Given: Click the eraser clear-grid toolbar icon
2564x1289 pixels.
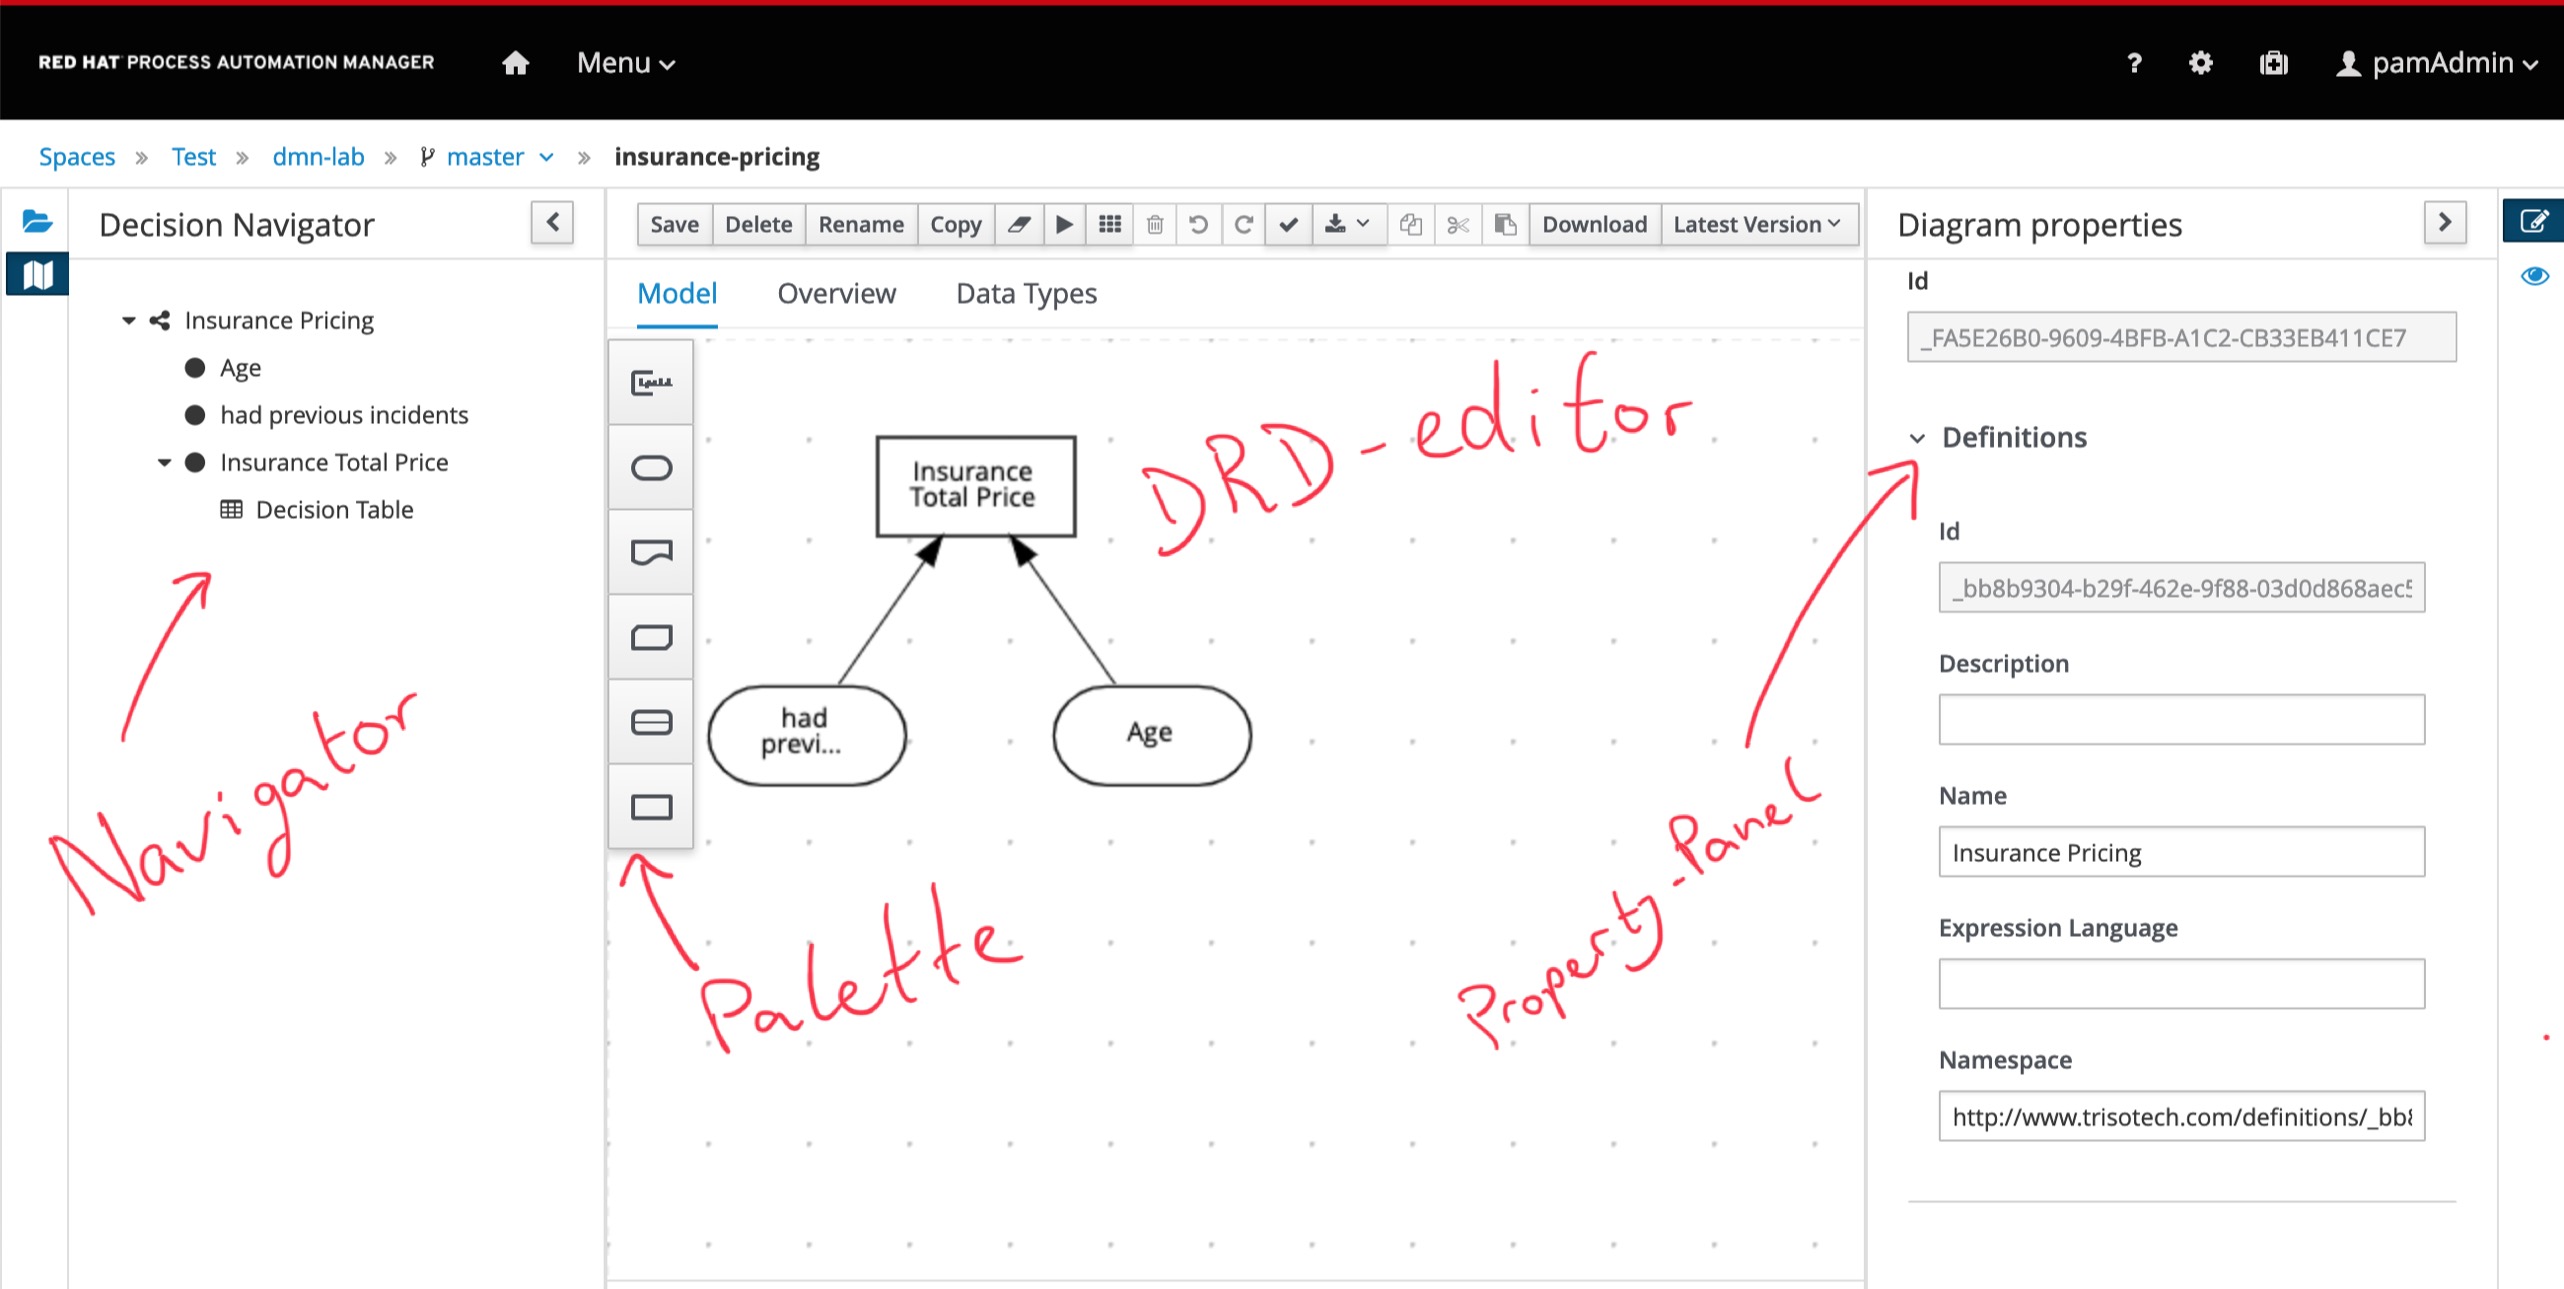Looking at the screenshot, I should [x=1019, y=224].
